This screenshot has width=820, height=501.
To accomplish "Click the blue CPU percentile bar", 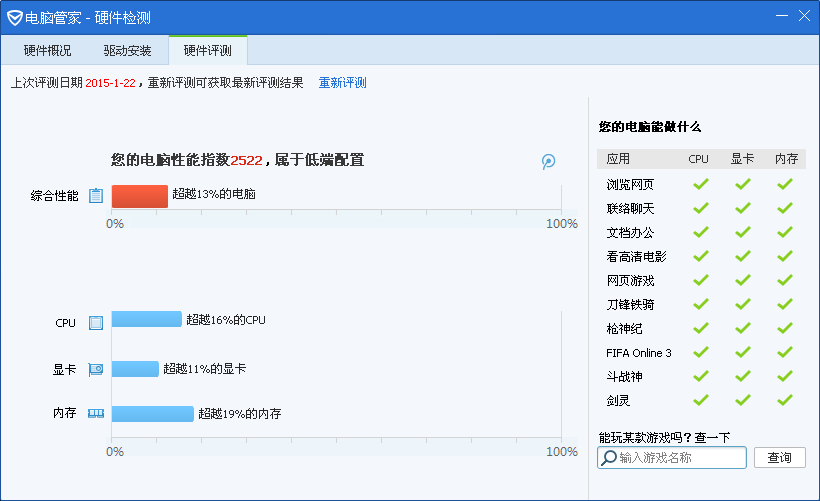I will pos(146,319).
